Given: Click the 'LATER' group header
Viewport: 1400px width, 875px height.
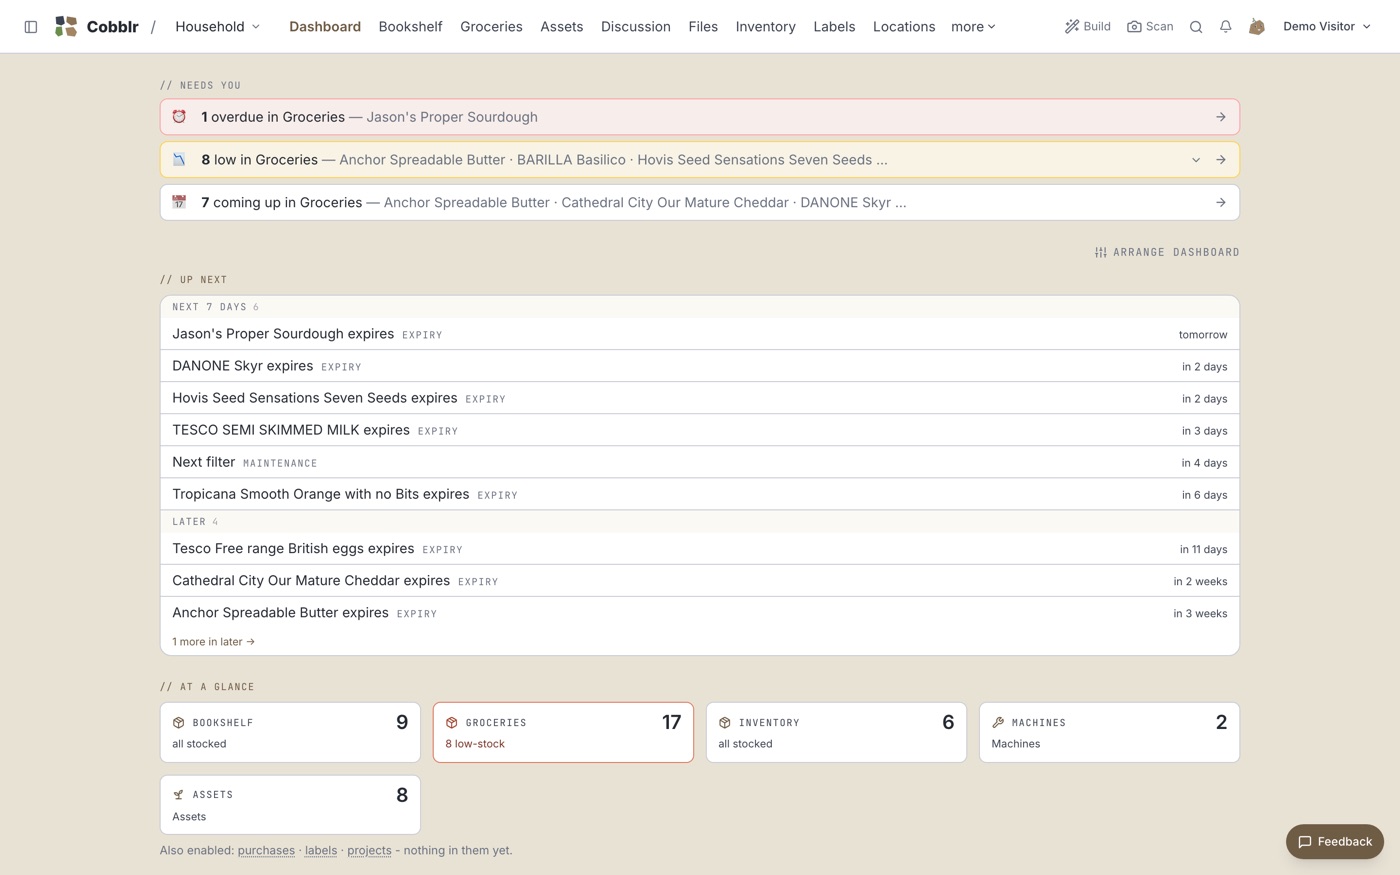Looking at the screenshot, I should point(700,522).
